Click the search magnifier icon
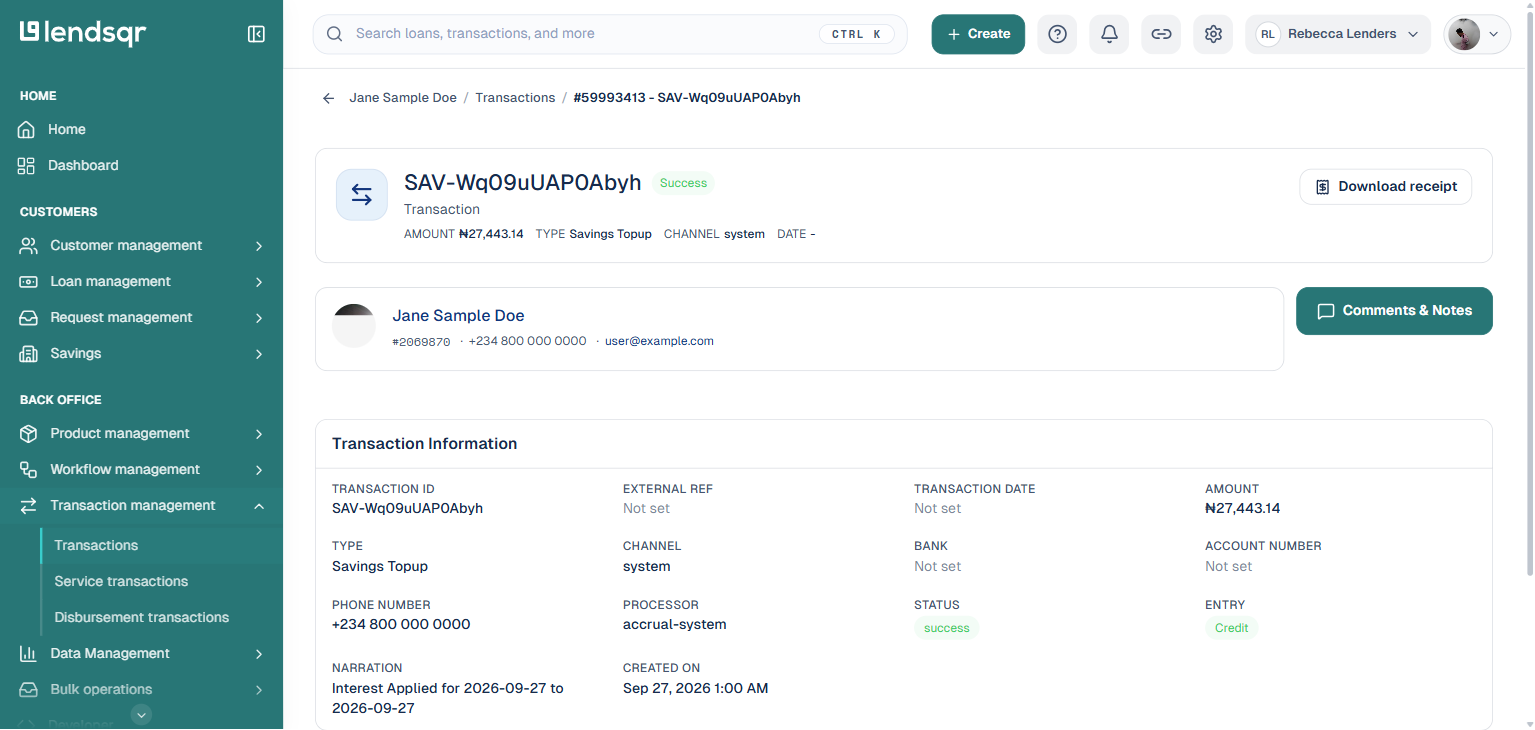The height and width of the screenshot is (730, 1535). (x=335, y=34)
